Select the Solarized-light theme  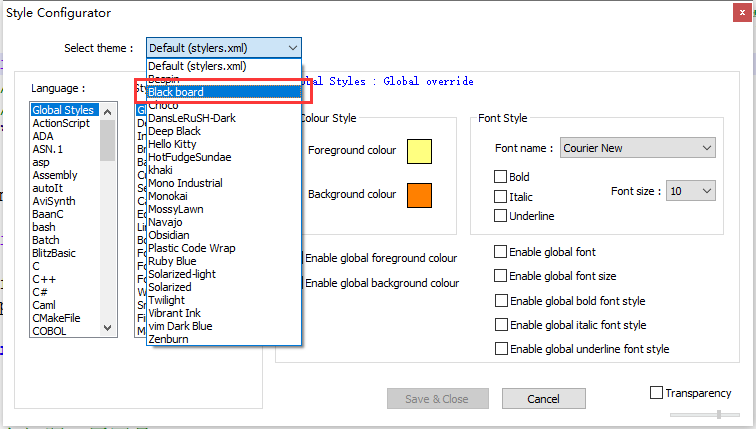[224, 274]
